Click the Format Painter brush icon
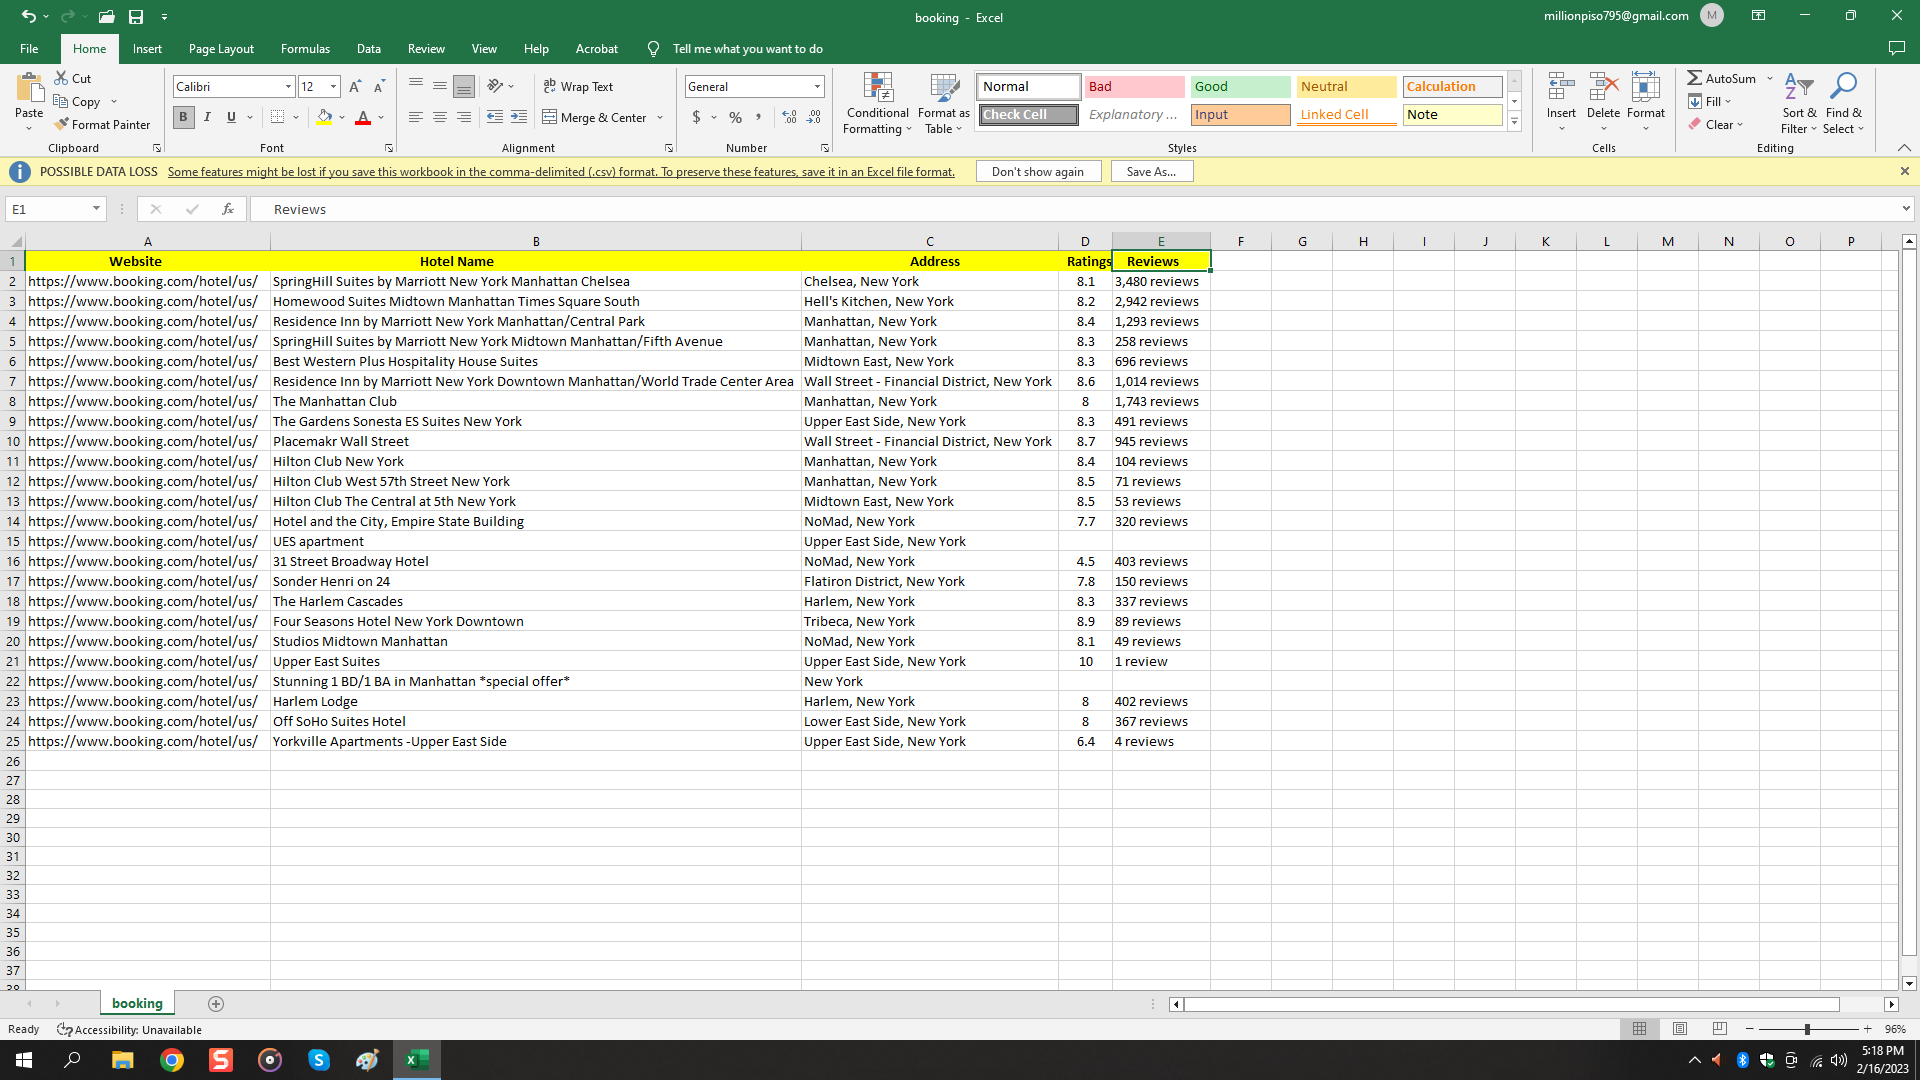1920x1080 pixels. (x=62, y=125)
